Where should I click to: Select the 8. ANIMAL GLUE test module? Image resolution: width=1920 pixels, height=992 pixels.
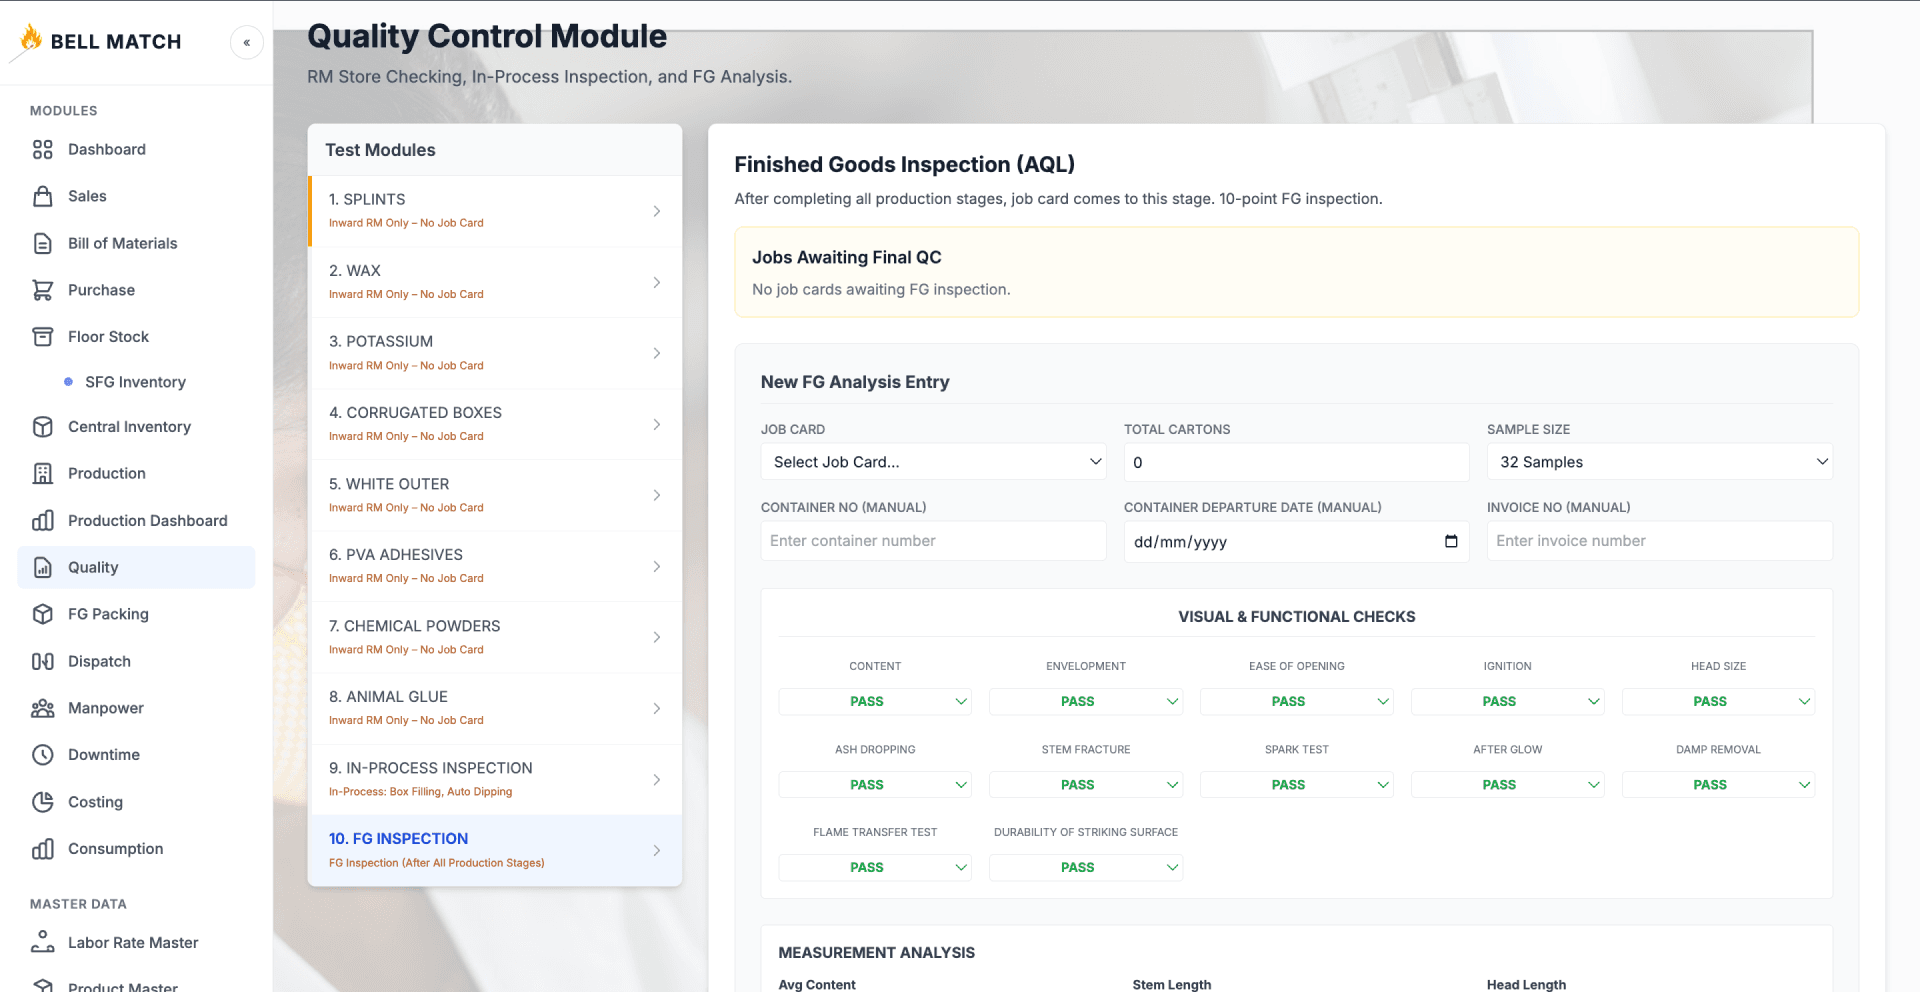pos(495,708)
